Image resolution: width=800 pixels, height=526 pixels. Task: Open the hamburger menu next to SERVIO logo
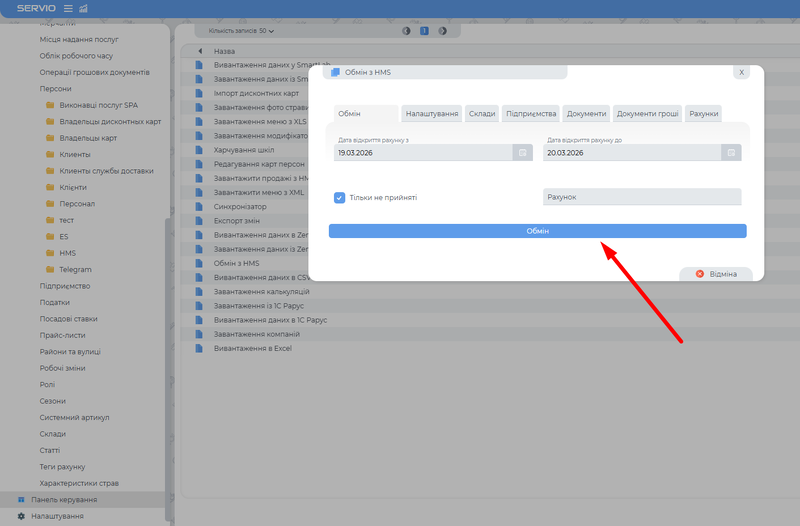pyautogui.click(x=68, y=9)
